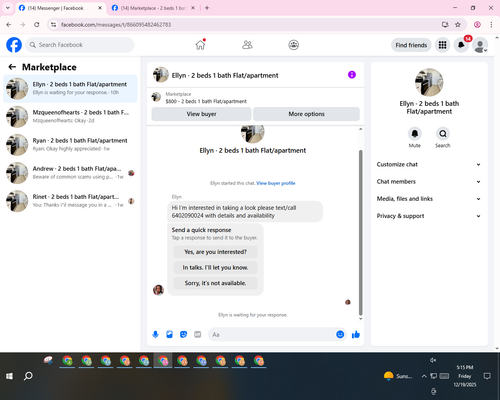Image resolution: width=500 pixels, height=400 pixels.
Task: Open Ryan conversation in the list
Action: click(70, 145)
